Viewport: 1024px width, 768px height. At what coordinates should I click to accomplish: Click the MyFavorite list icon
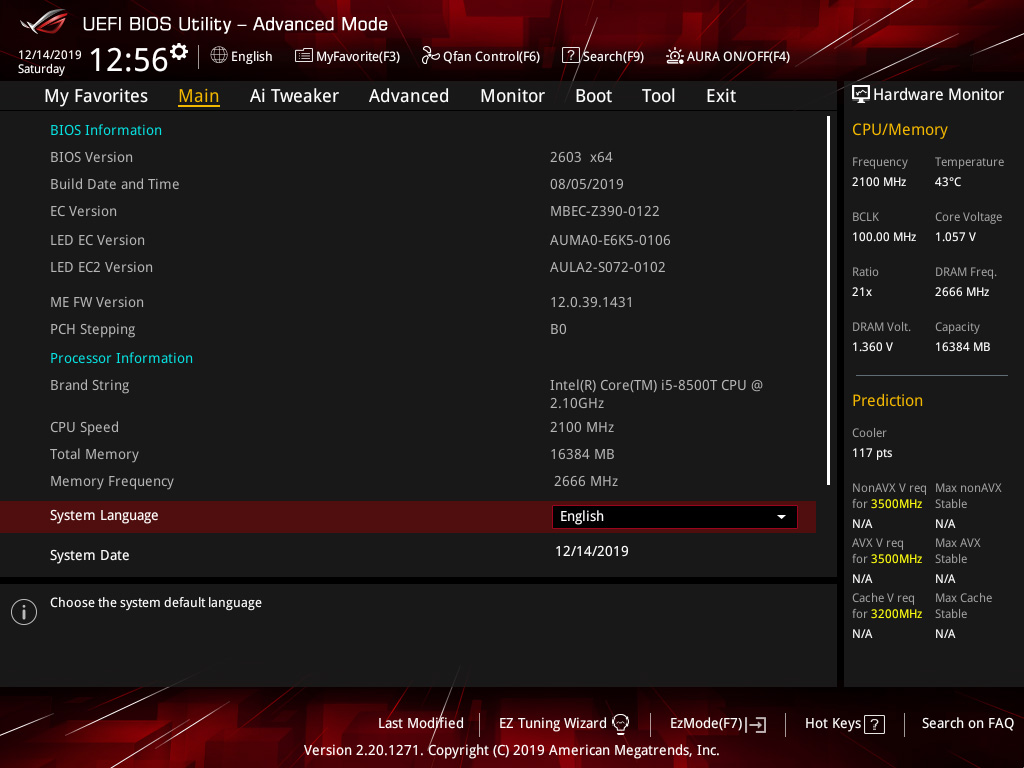(x=303, y=56)
